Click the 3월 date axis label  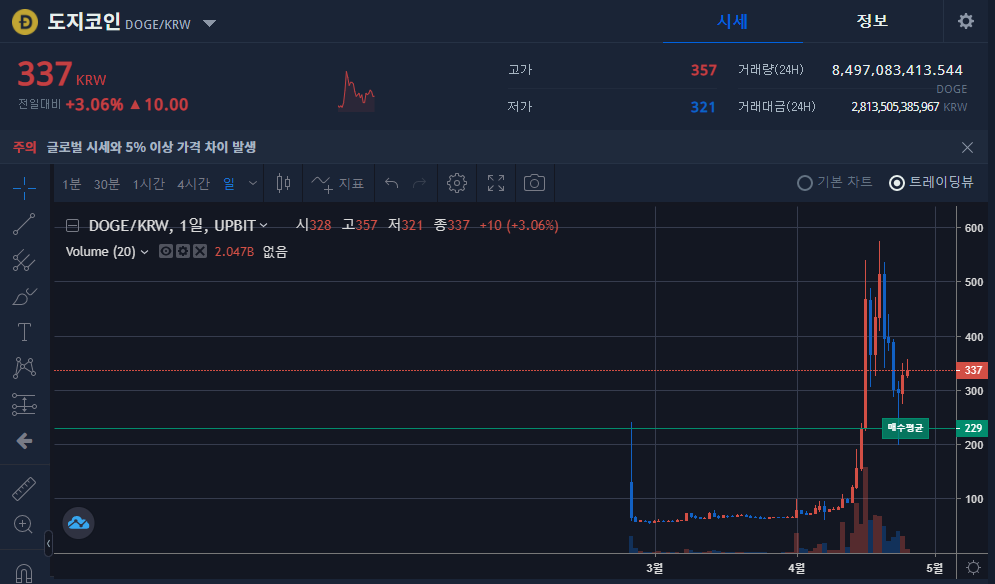(x=654, y=568)
